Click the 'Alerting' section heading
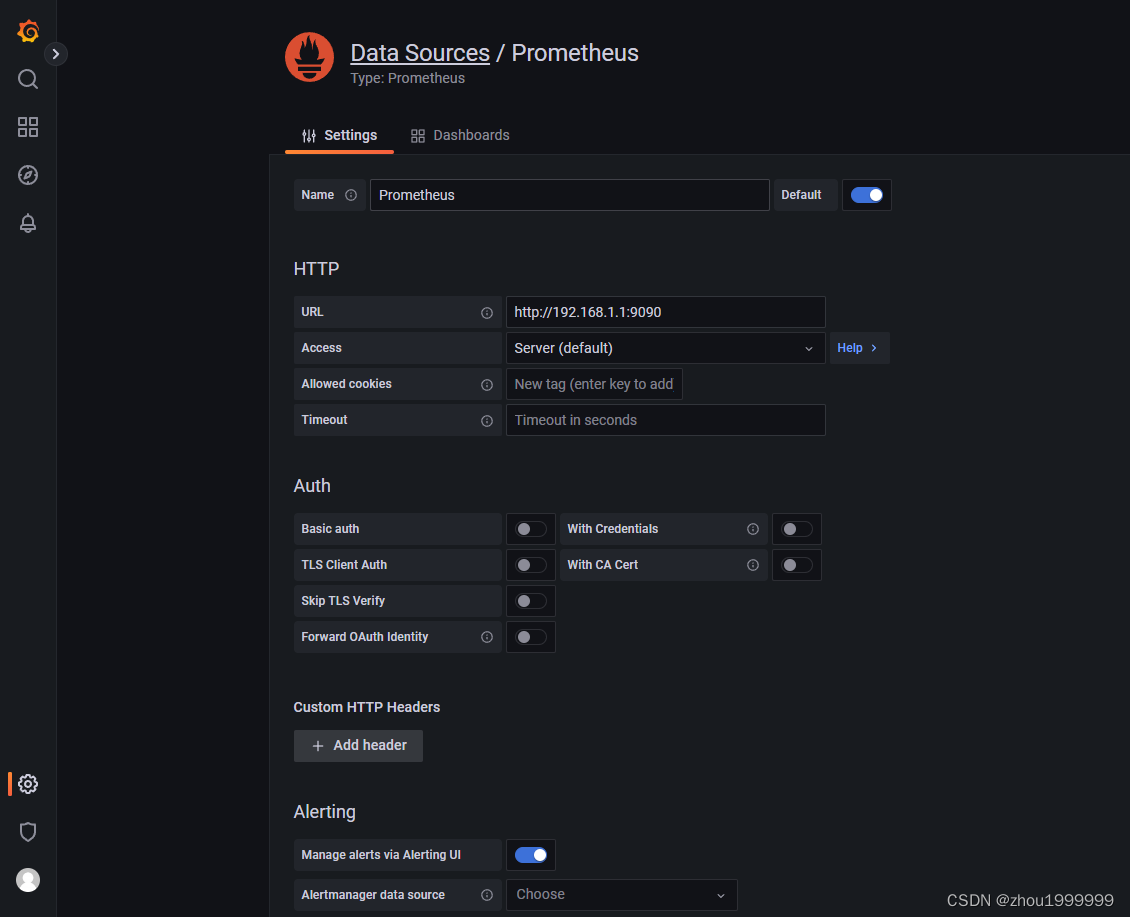The width and height of the screenshot is (1130, 917). click(x=324, y=812)
